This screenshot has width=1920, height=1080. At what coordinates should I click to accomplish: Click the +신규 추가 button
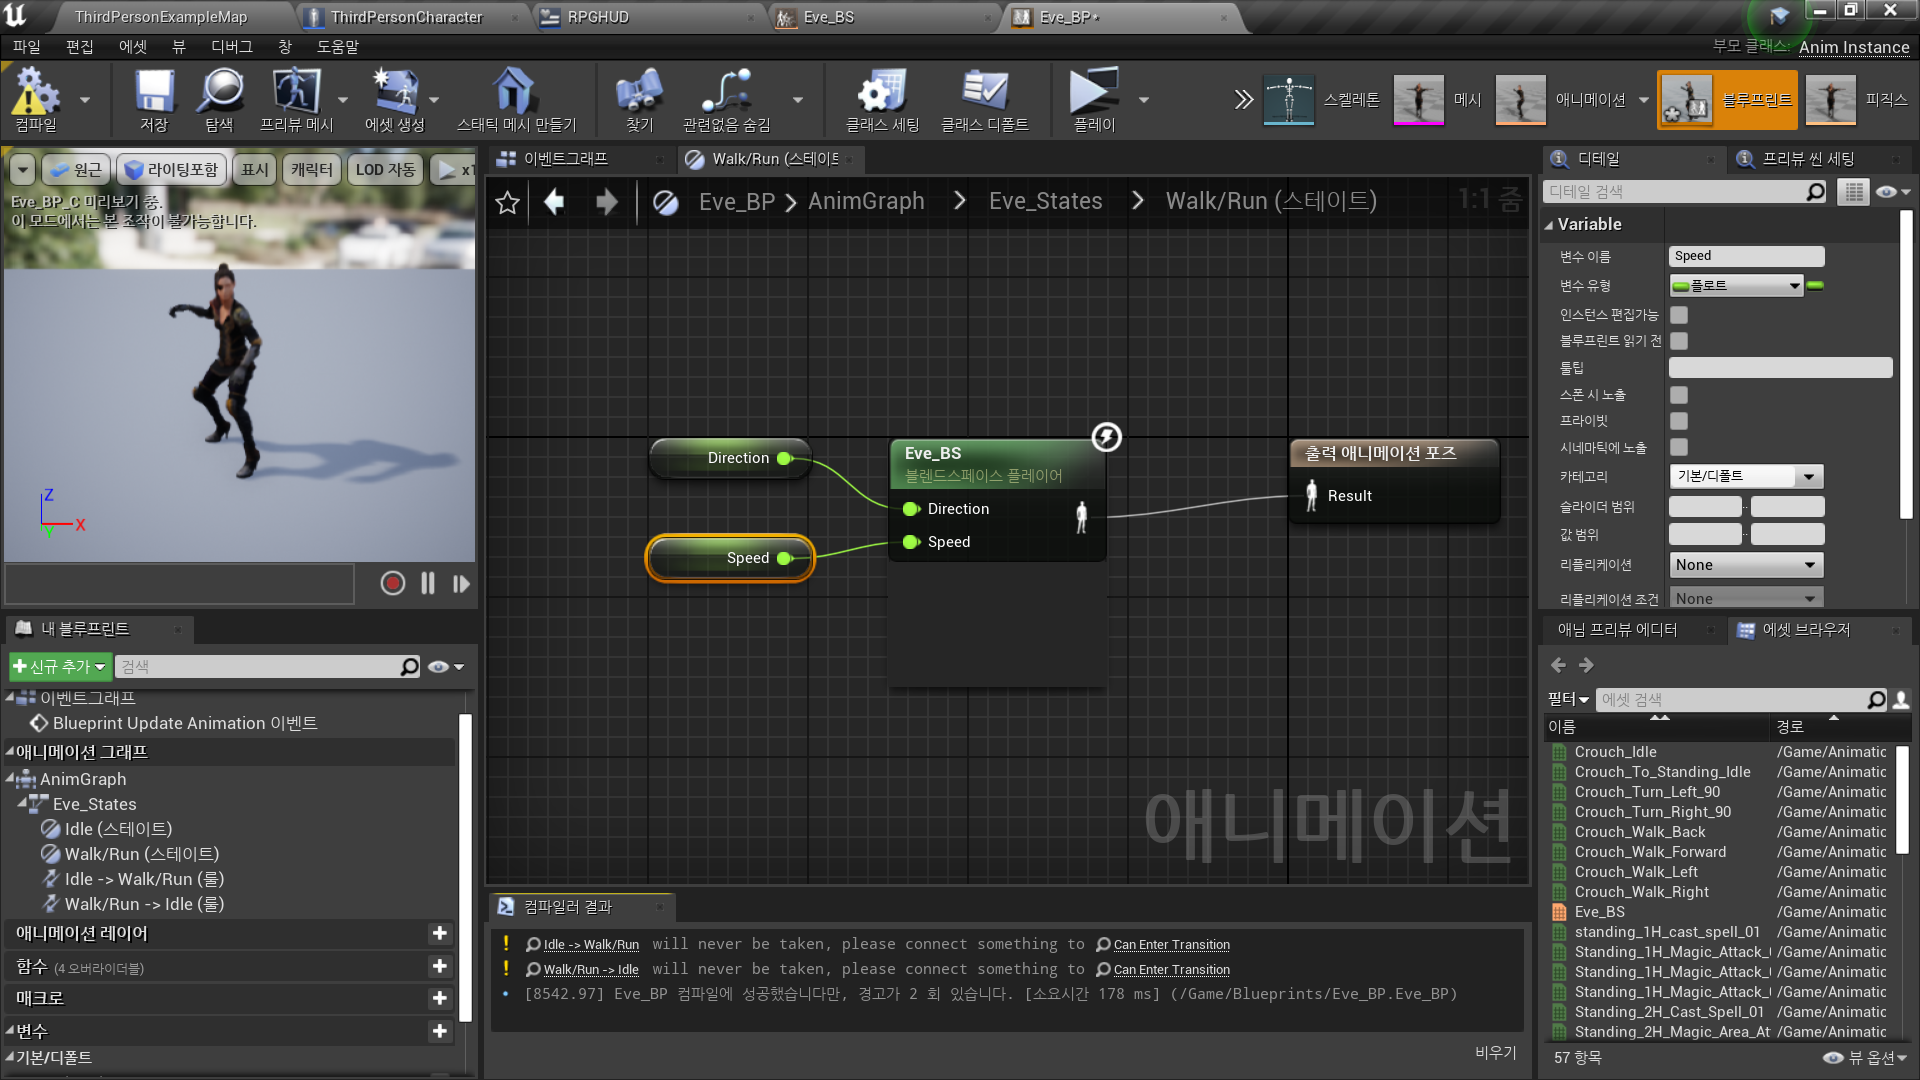click(59, 666)
